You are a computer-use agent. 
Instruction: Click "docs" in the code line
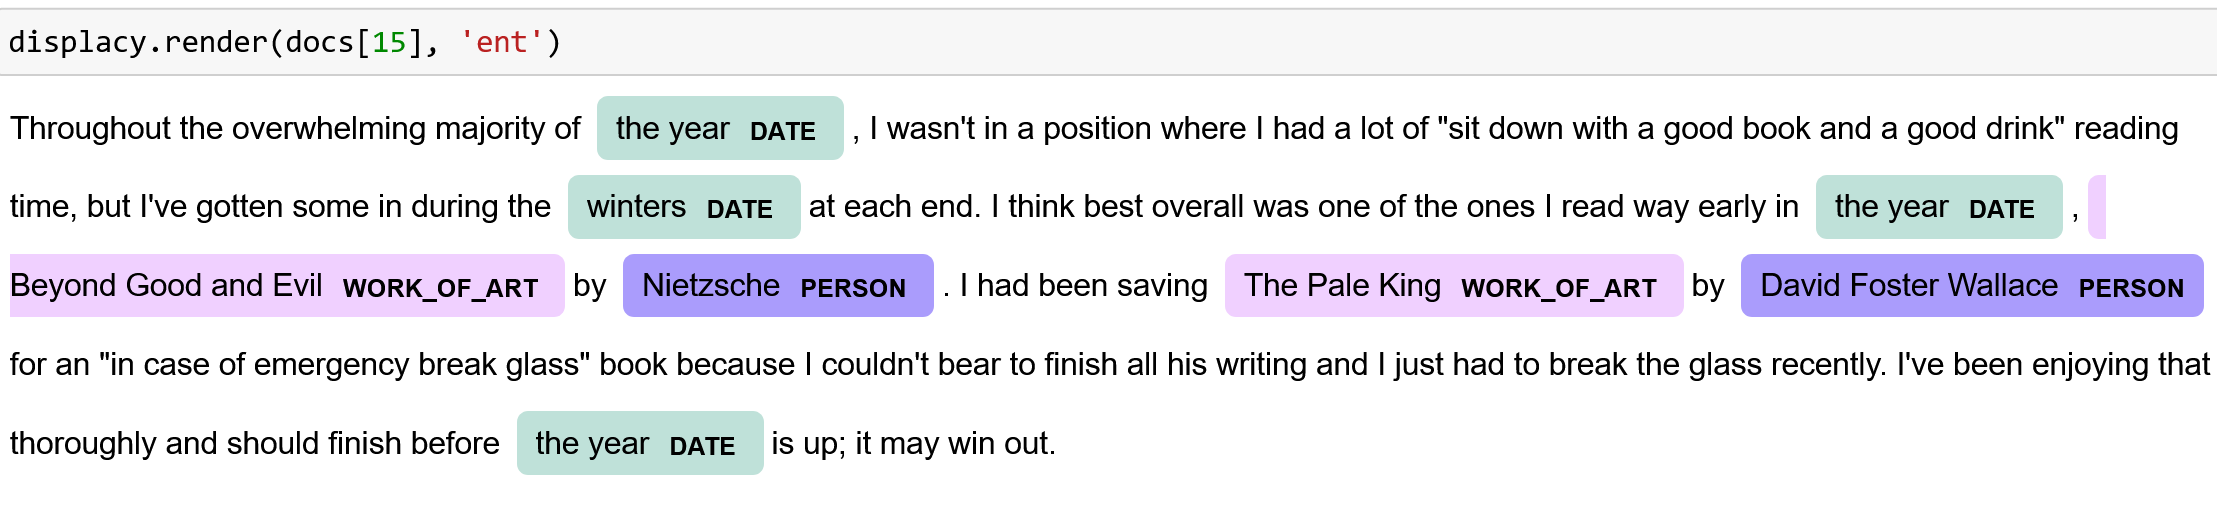click(x=320, y=43)
